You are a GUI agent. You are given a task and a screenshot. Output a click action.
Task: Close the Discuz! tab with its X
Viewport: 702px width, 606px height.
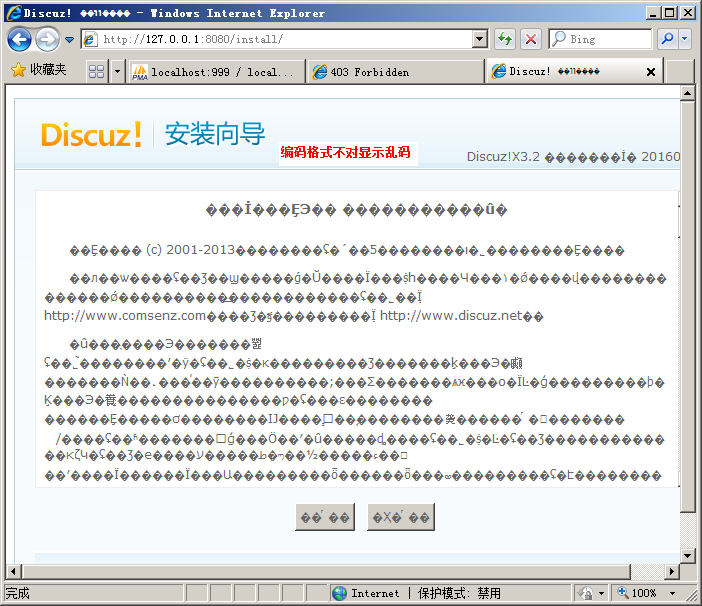[x=651, y=72]
